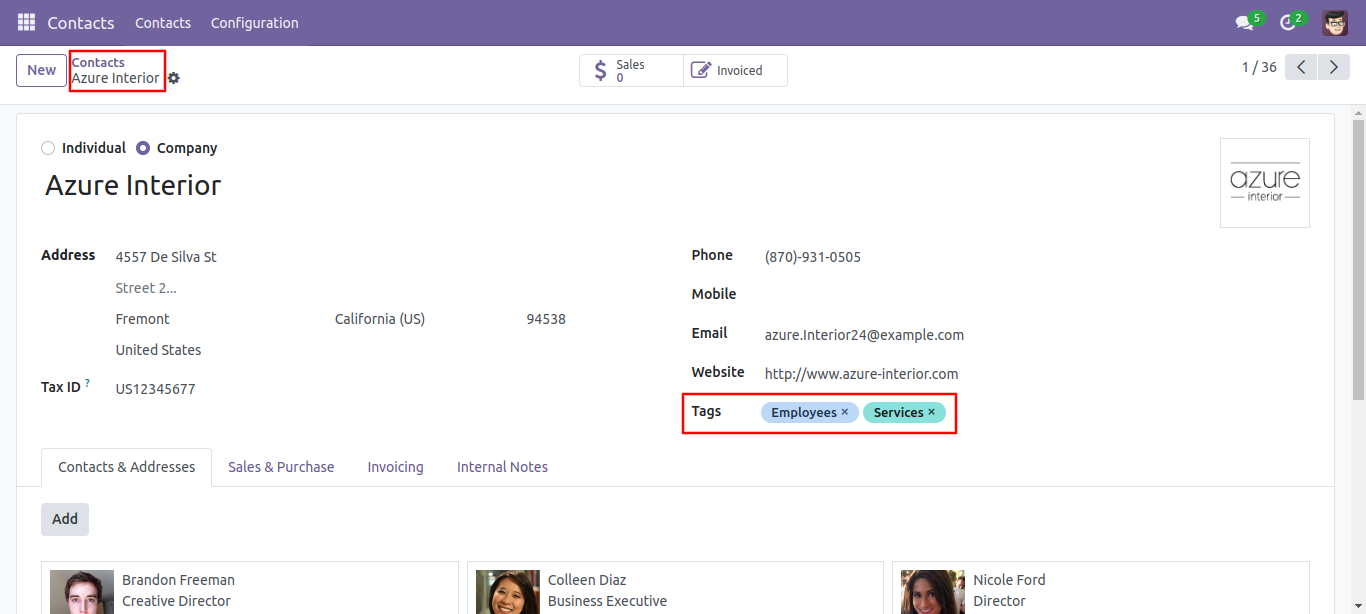
Task: Remove the Employees tag
Action: click(x=845, y=412)
